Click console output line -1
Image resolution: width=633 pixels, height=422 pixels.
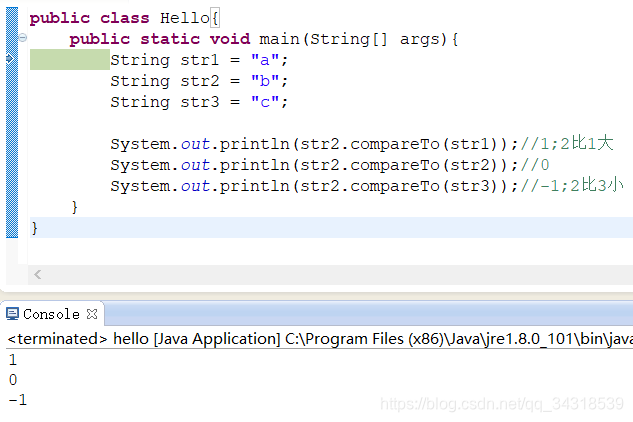coord(18,400)
